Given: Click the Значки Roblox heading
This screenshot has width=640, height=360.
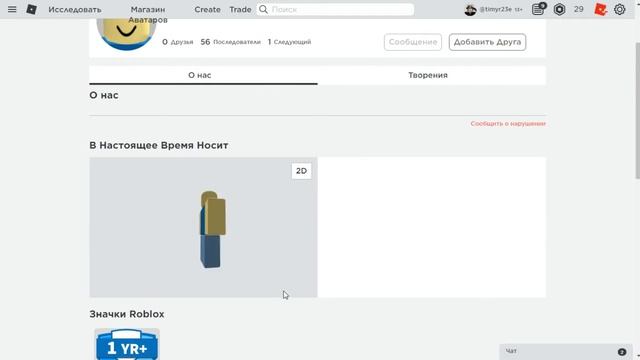Looking at the screenshot, I should (x=127, y=314).
